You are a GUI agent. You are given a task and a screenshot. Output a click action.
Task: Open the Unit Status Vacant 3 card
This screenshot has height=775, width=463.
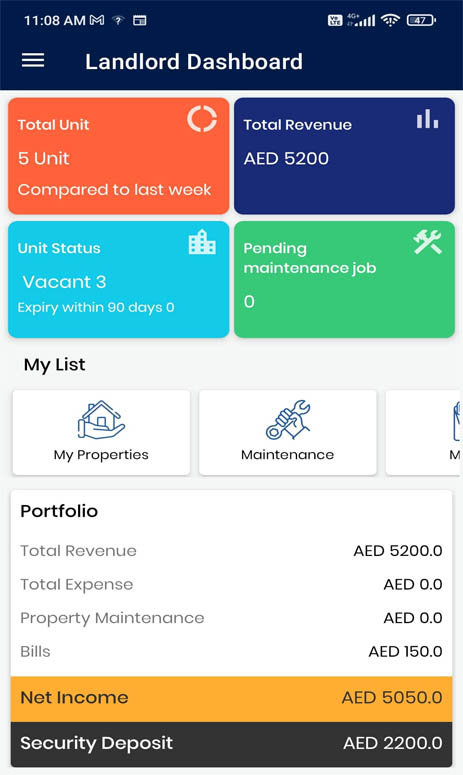pos(119,279)
